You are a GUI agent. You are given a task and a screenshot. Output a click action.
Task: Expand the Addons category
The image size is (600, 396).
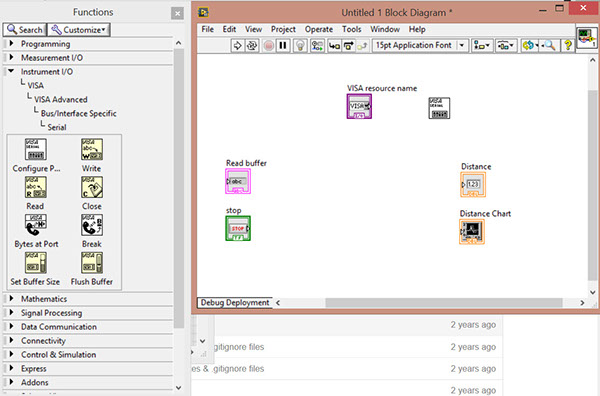click(x=11, y=382)
